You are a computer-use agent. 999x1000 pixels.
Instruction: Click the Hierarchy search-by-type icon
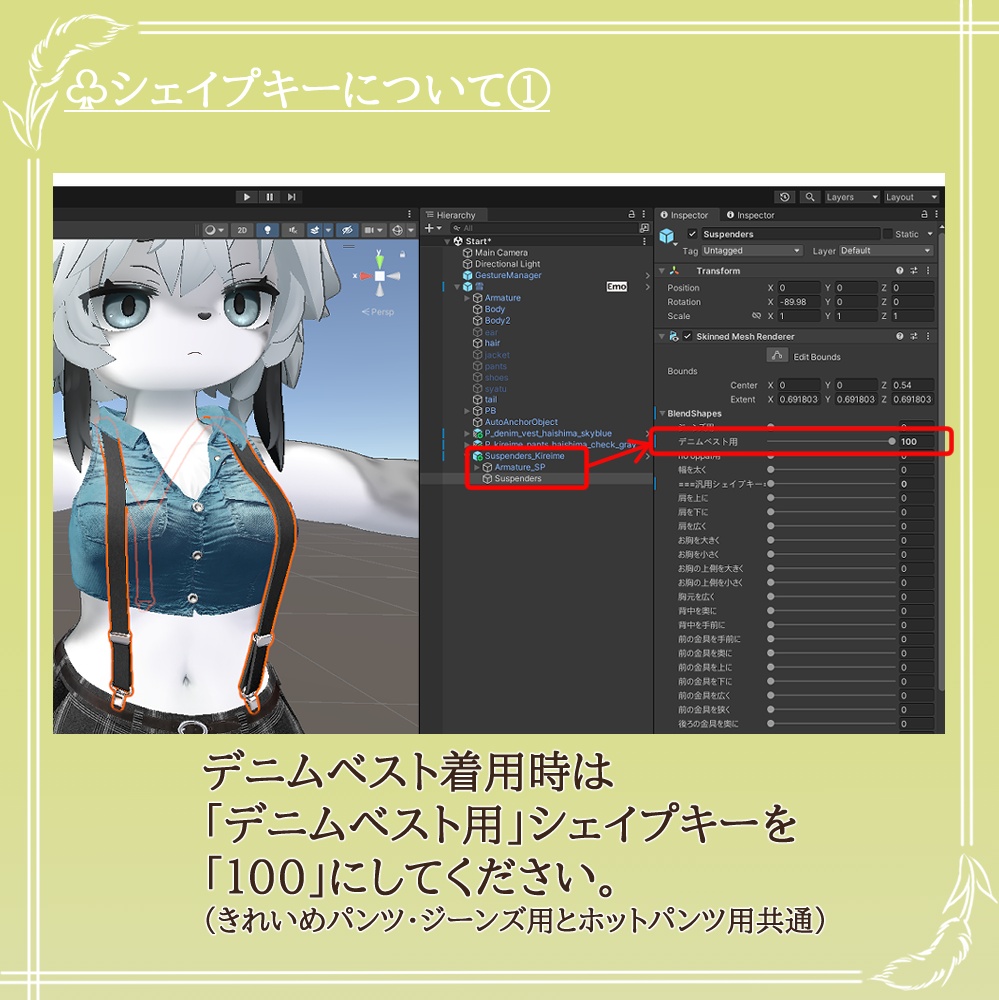point(644,228)
